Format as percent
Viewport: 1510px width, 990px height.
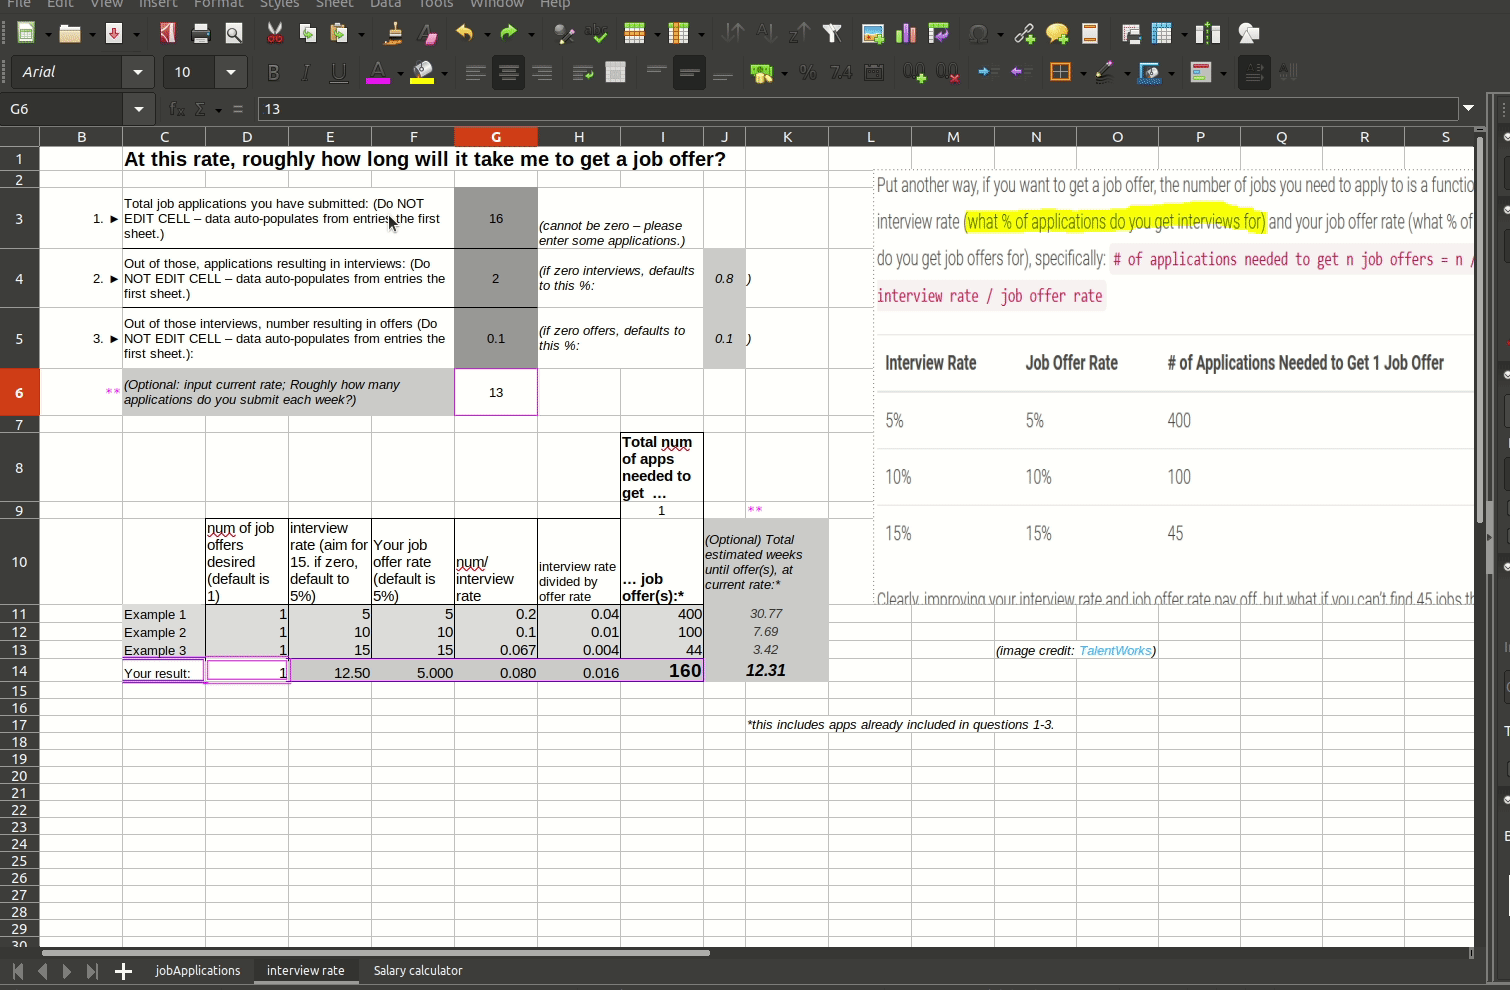click(808, 73)
